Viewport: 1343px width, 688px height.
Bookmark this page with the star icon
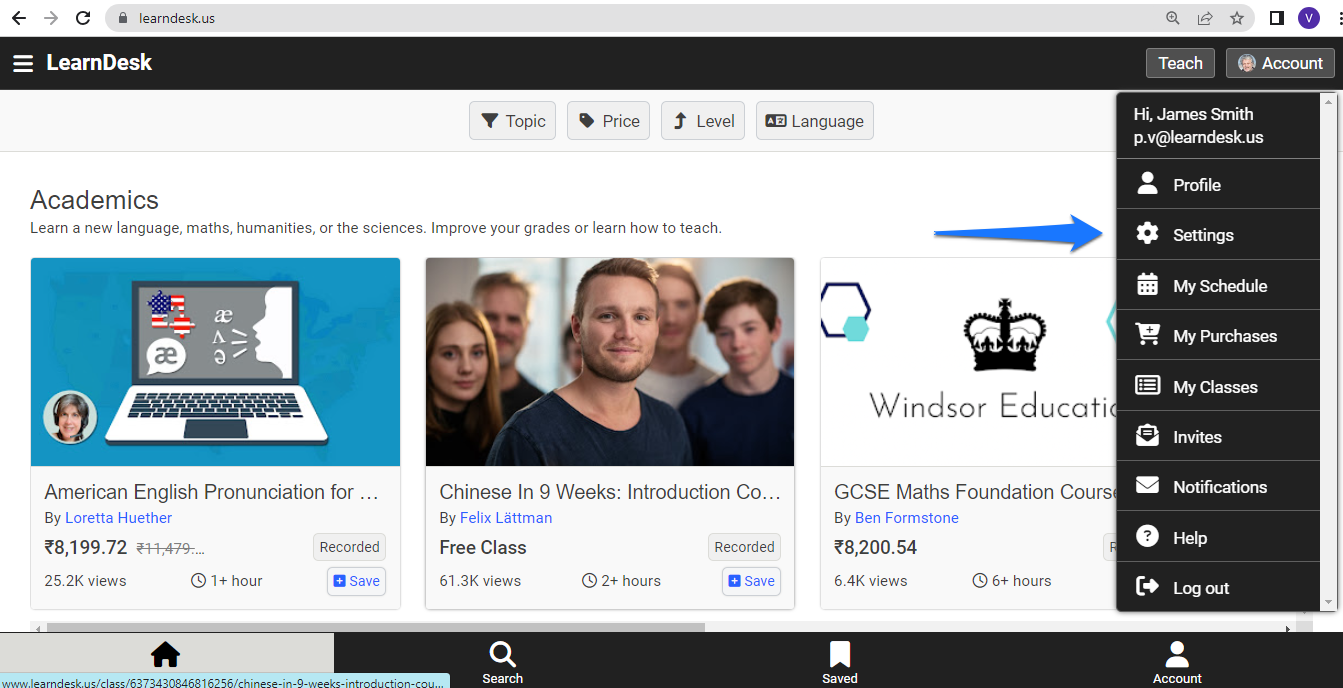tap(1237, 18)
